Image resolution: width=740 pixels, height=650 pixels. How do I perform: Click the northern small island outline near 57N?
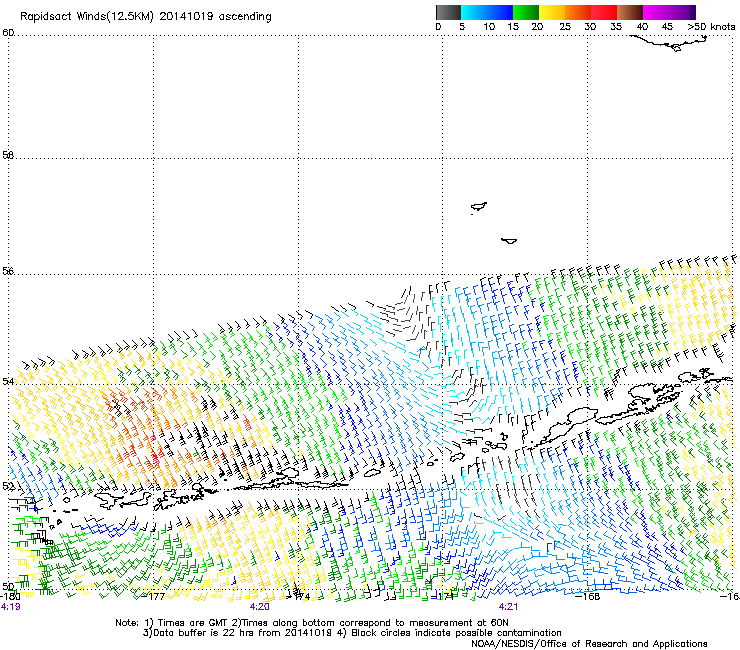479,207
